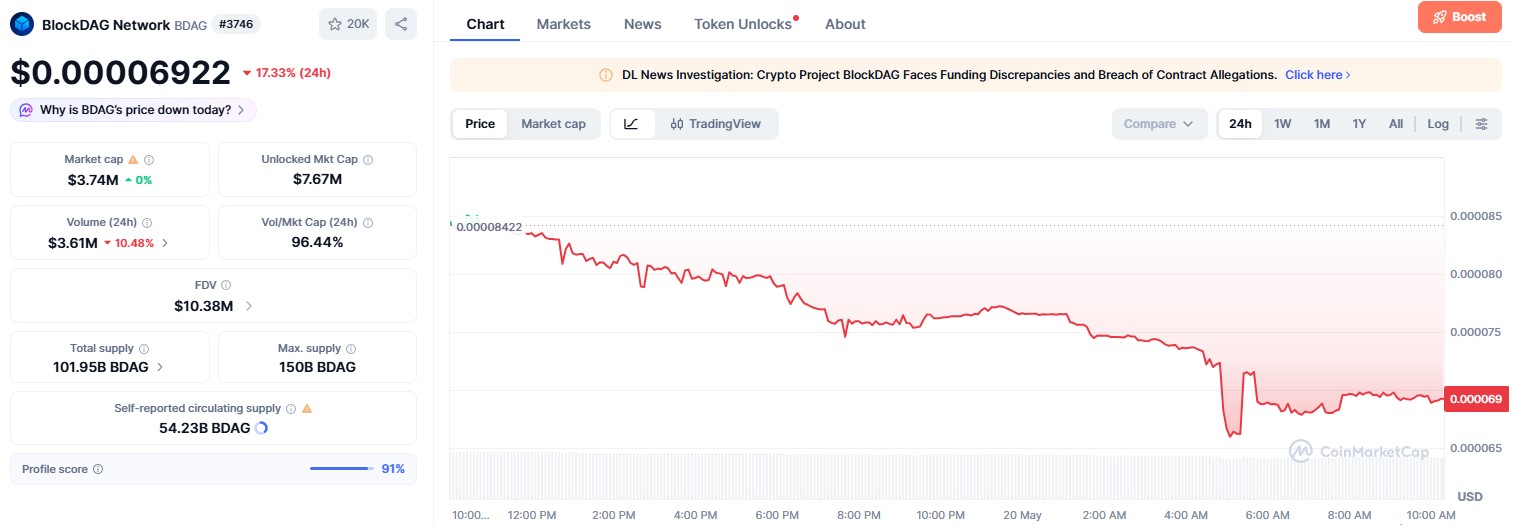
Task: Switch to line chart icon view
Action: 631,124
